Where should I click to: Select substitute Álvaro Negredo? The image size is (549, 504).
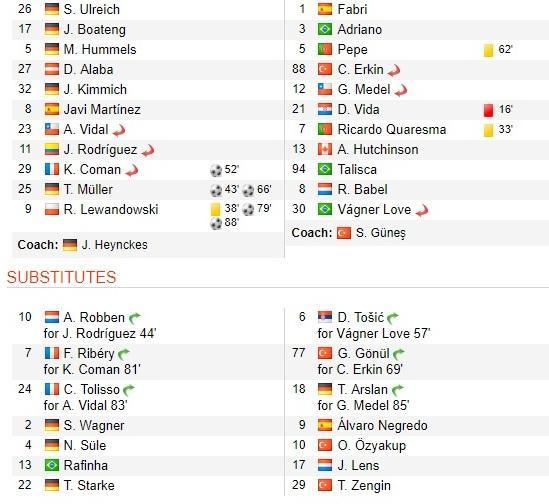[382, 426]
